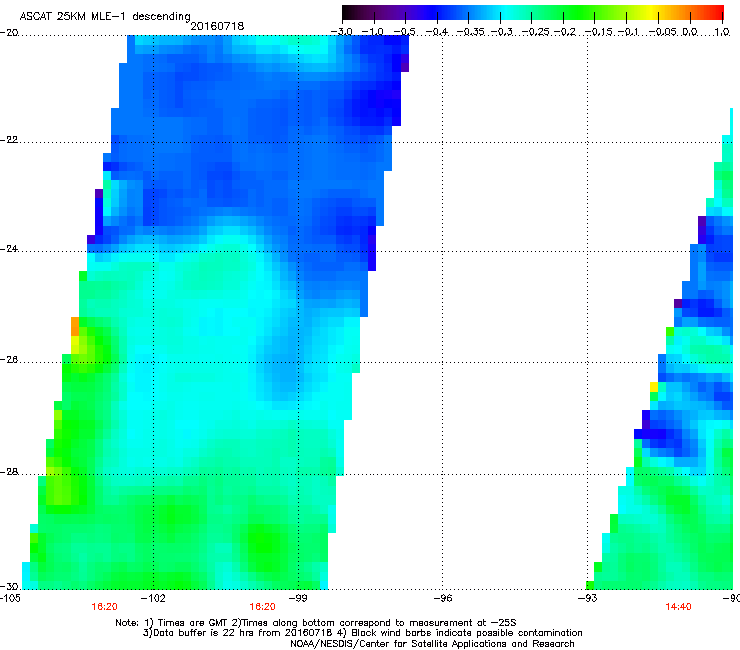Click the NOAA/NESDIS credit line
The height and width of the screenshot is (650, 740).
pyautogui.click(x=432, y=643)
